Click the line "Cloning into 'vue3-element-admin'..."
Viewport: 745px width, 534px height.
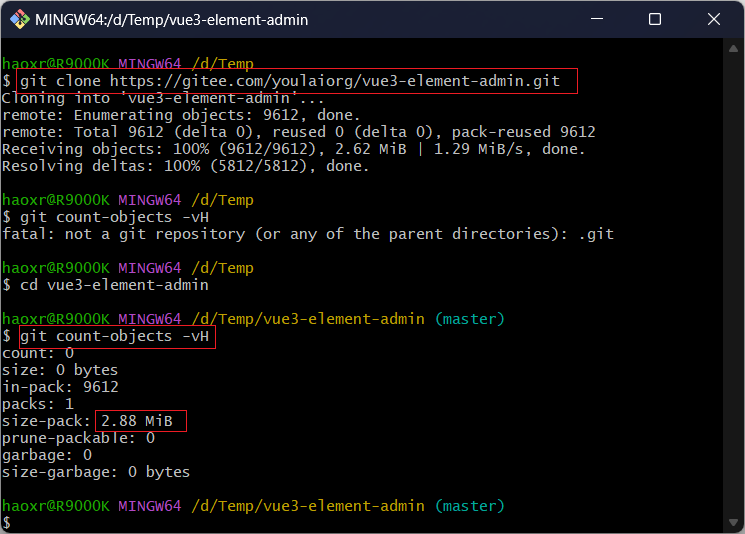(163, 98)
